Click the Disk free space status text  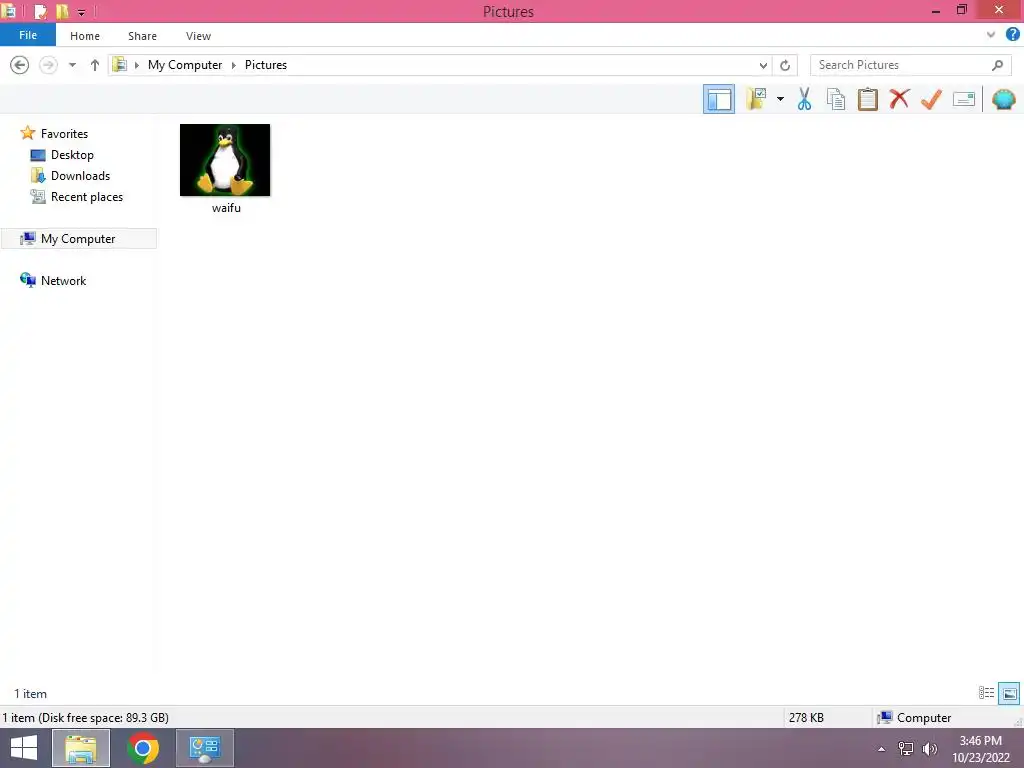click(x=86, y=717)
